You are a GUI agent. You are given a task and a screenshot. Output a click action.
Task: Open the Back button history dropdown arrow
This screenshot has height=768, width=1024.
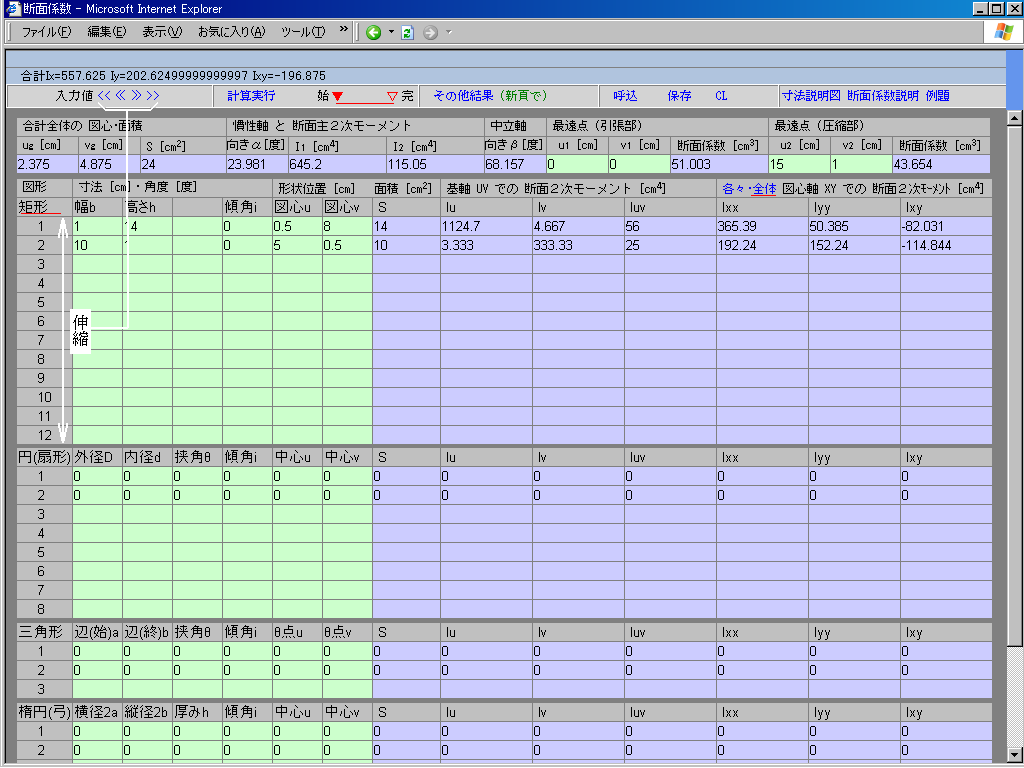tap(391, 32)
